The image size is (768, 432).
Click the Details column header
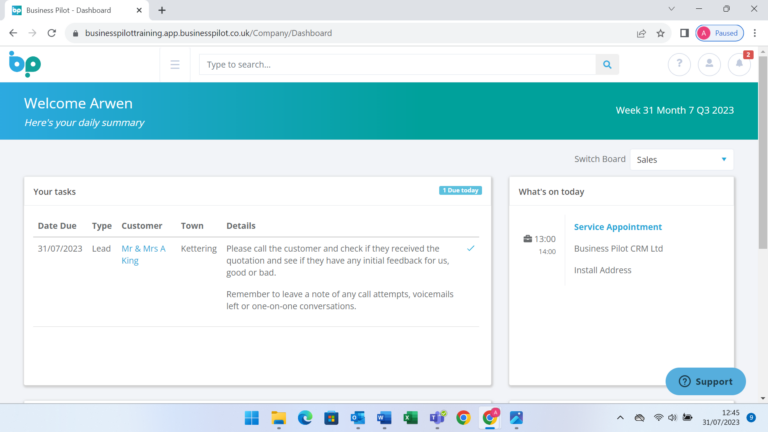click(x=240, y=226)
